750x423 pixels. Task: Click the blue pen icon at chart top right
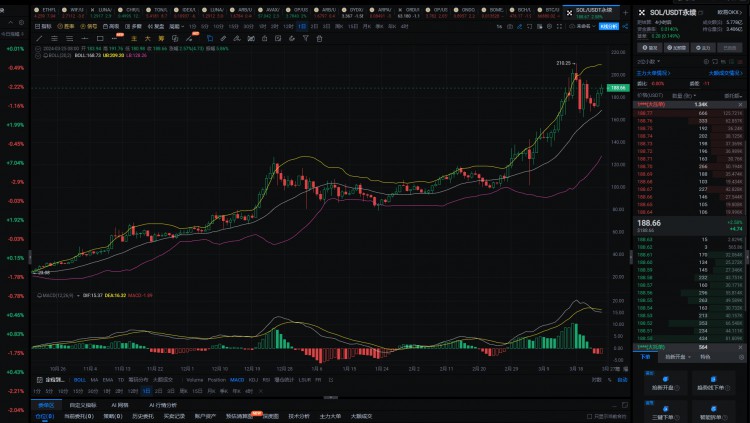pyautogui.click(x=520, y=26)
